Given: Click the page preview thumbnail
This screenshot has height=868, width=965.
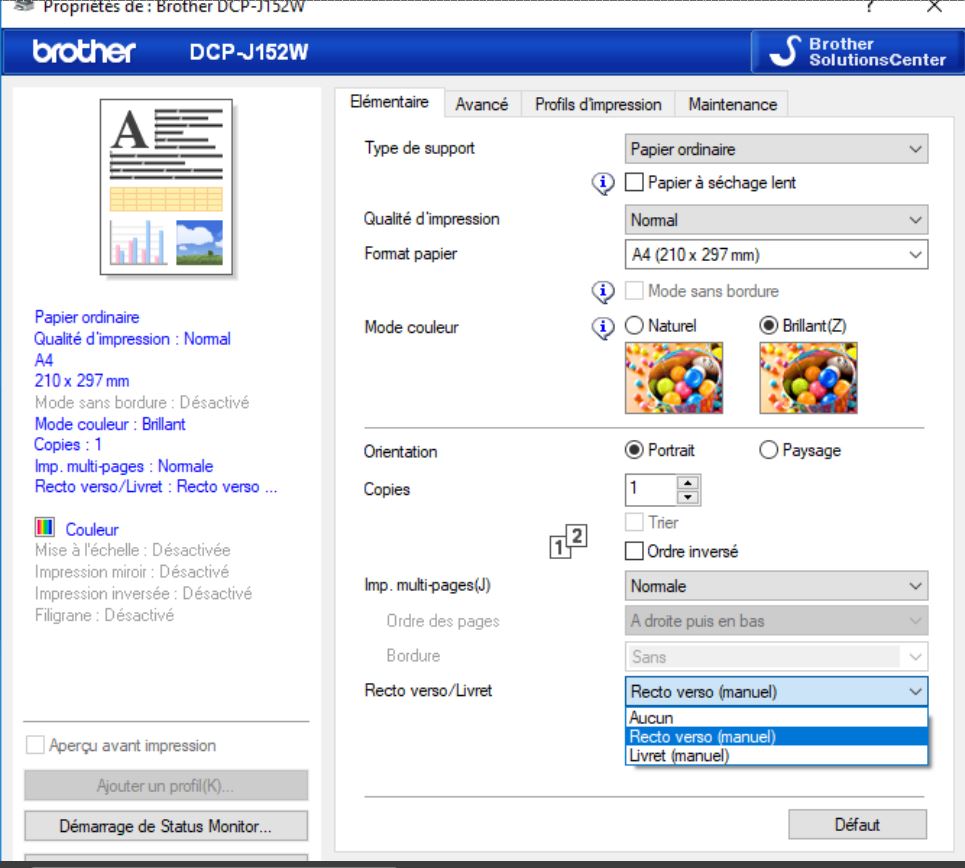Looking at the screenshot, I should tap(166, 187).
